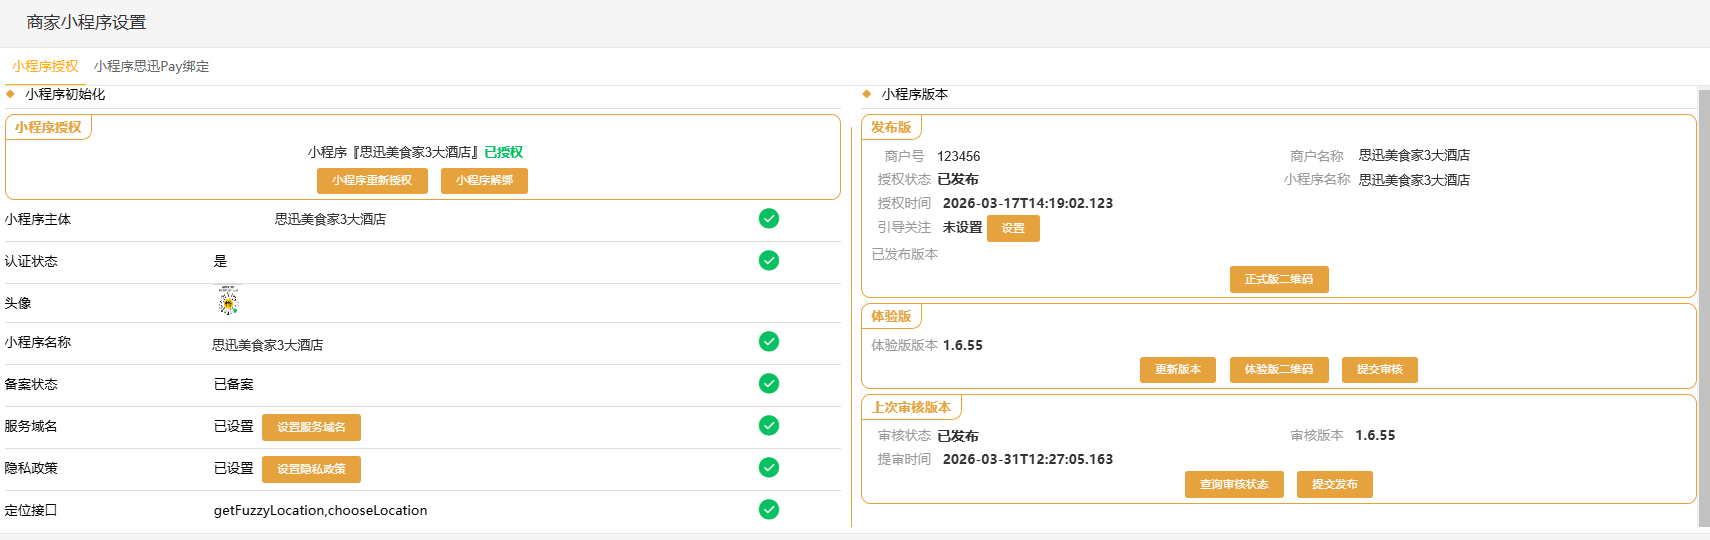This screenshot has width=1710, height=540.
Task: Click the 小程序重新授权 button
Action: click(372, 181)
